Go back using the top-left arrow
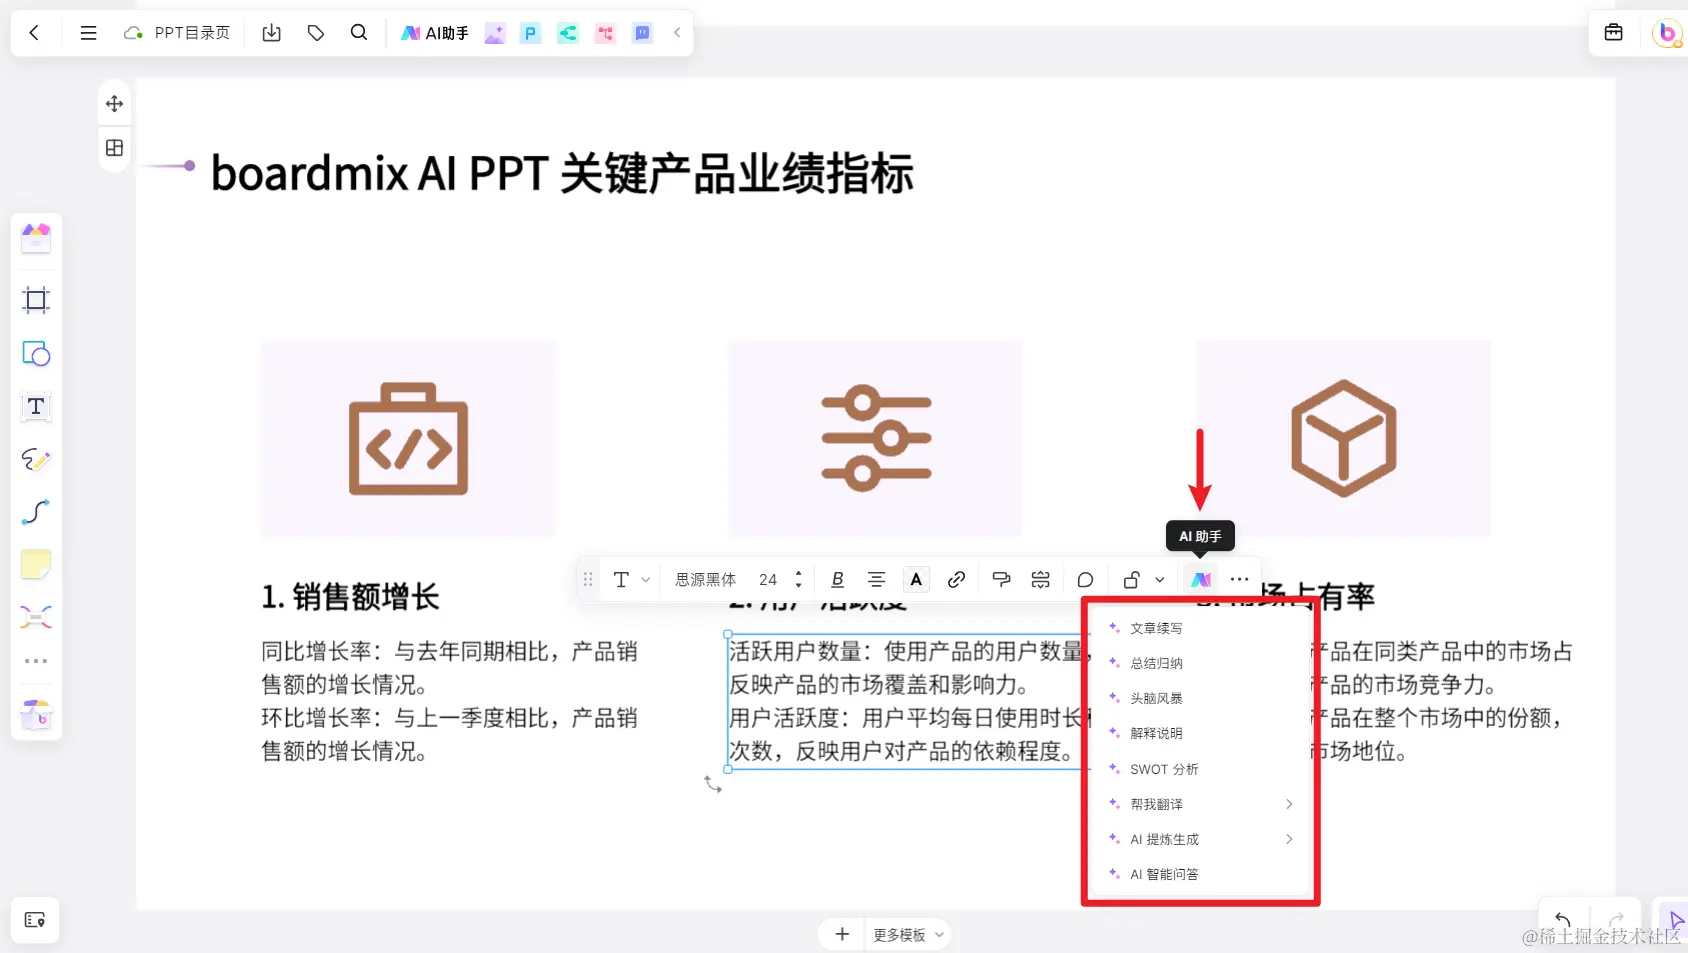This screenshot has height=953, width=1688. pos(34,33)
